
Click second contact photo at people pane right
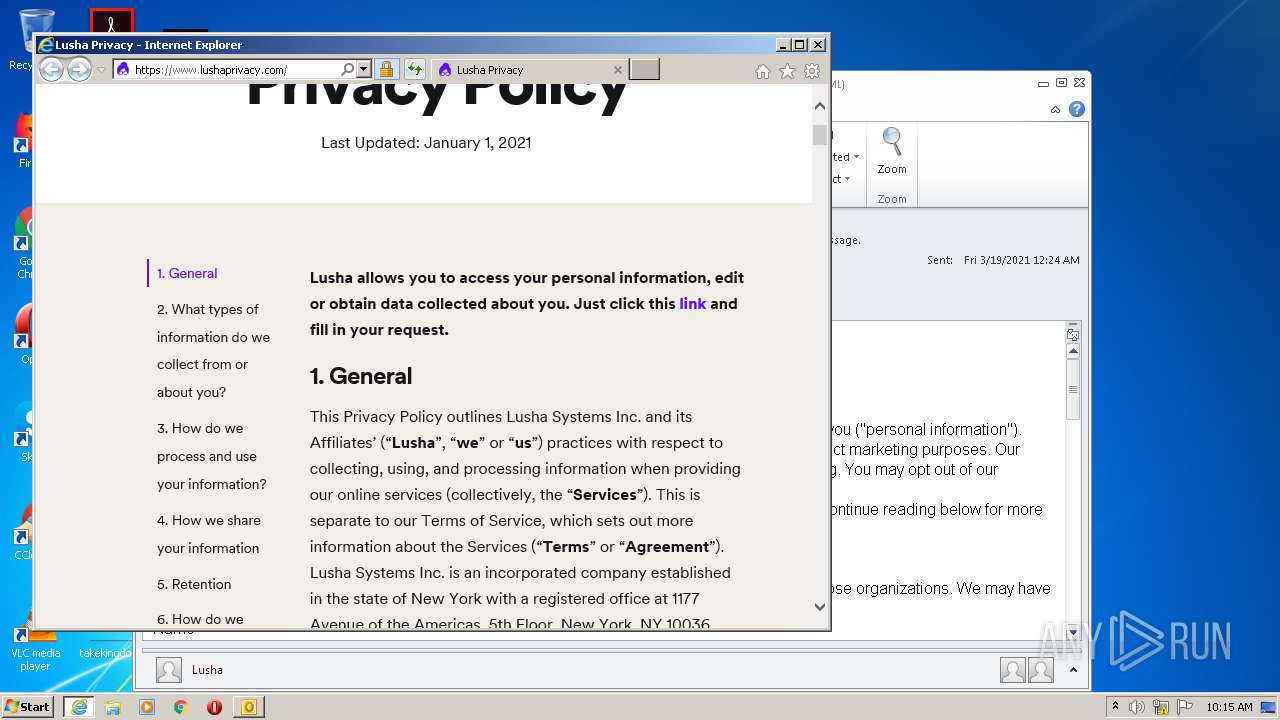pos(1041,670)
